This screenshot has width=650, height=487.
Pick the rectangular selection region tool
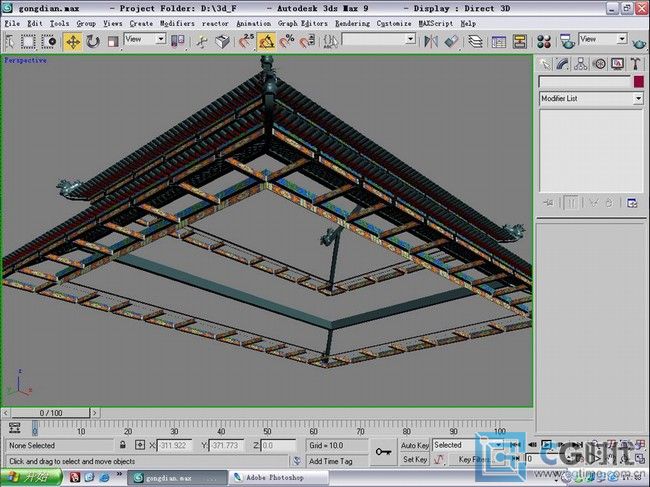pyautogui.click(x=28, y=41)
